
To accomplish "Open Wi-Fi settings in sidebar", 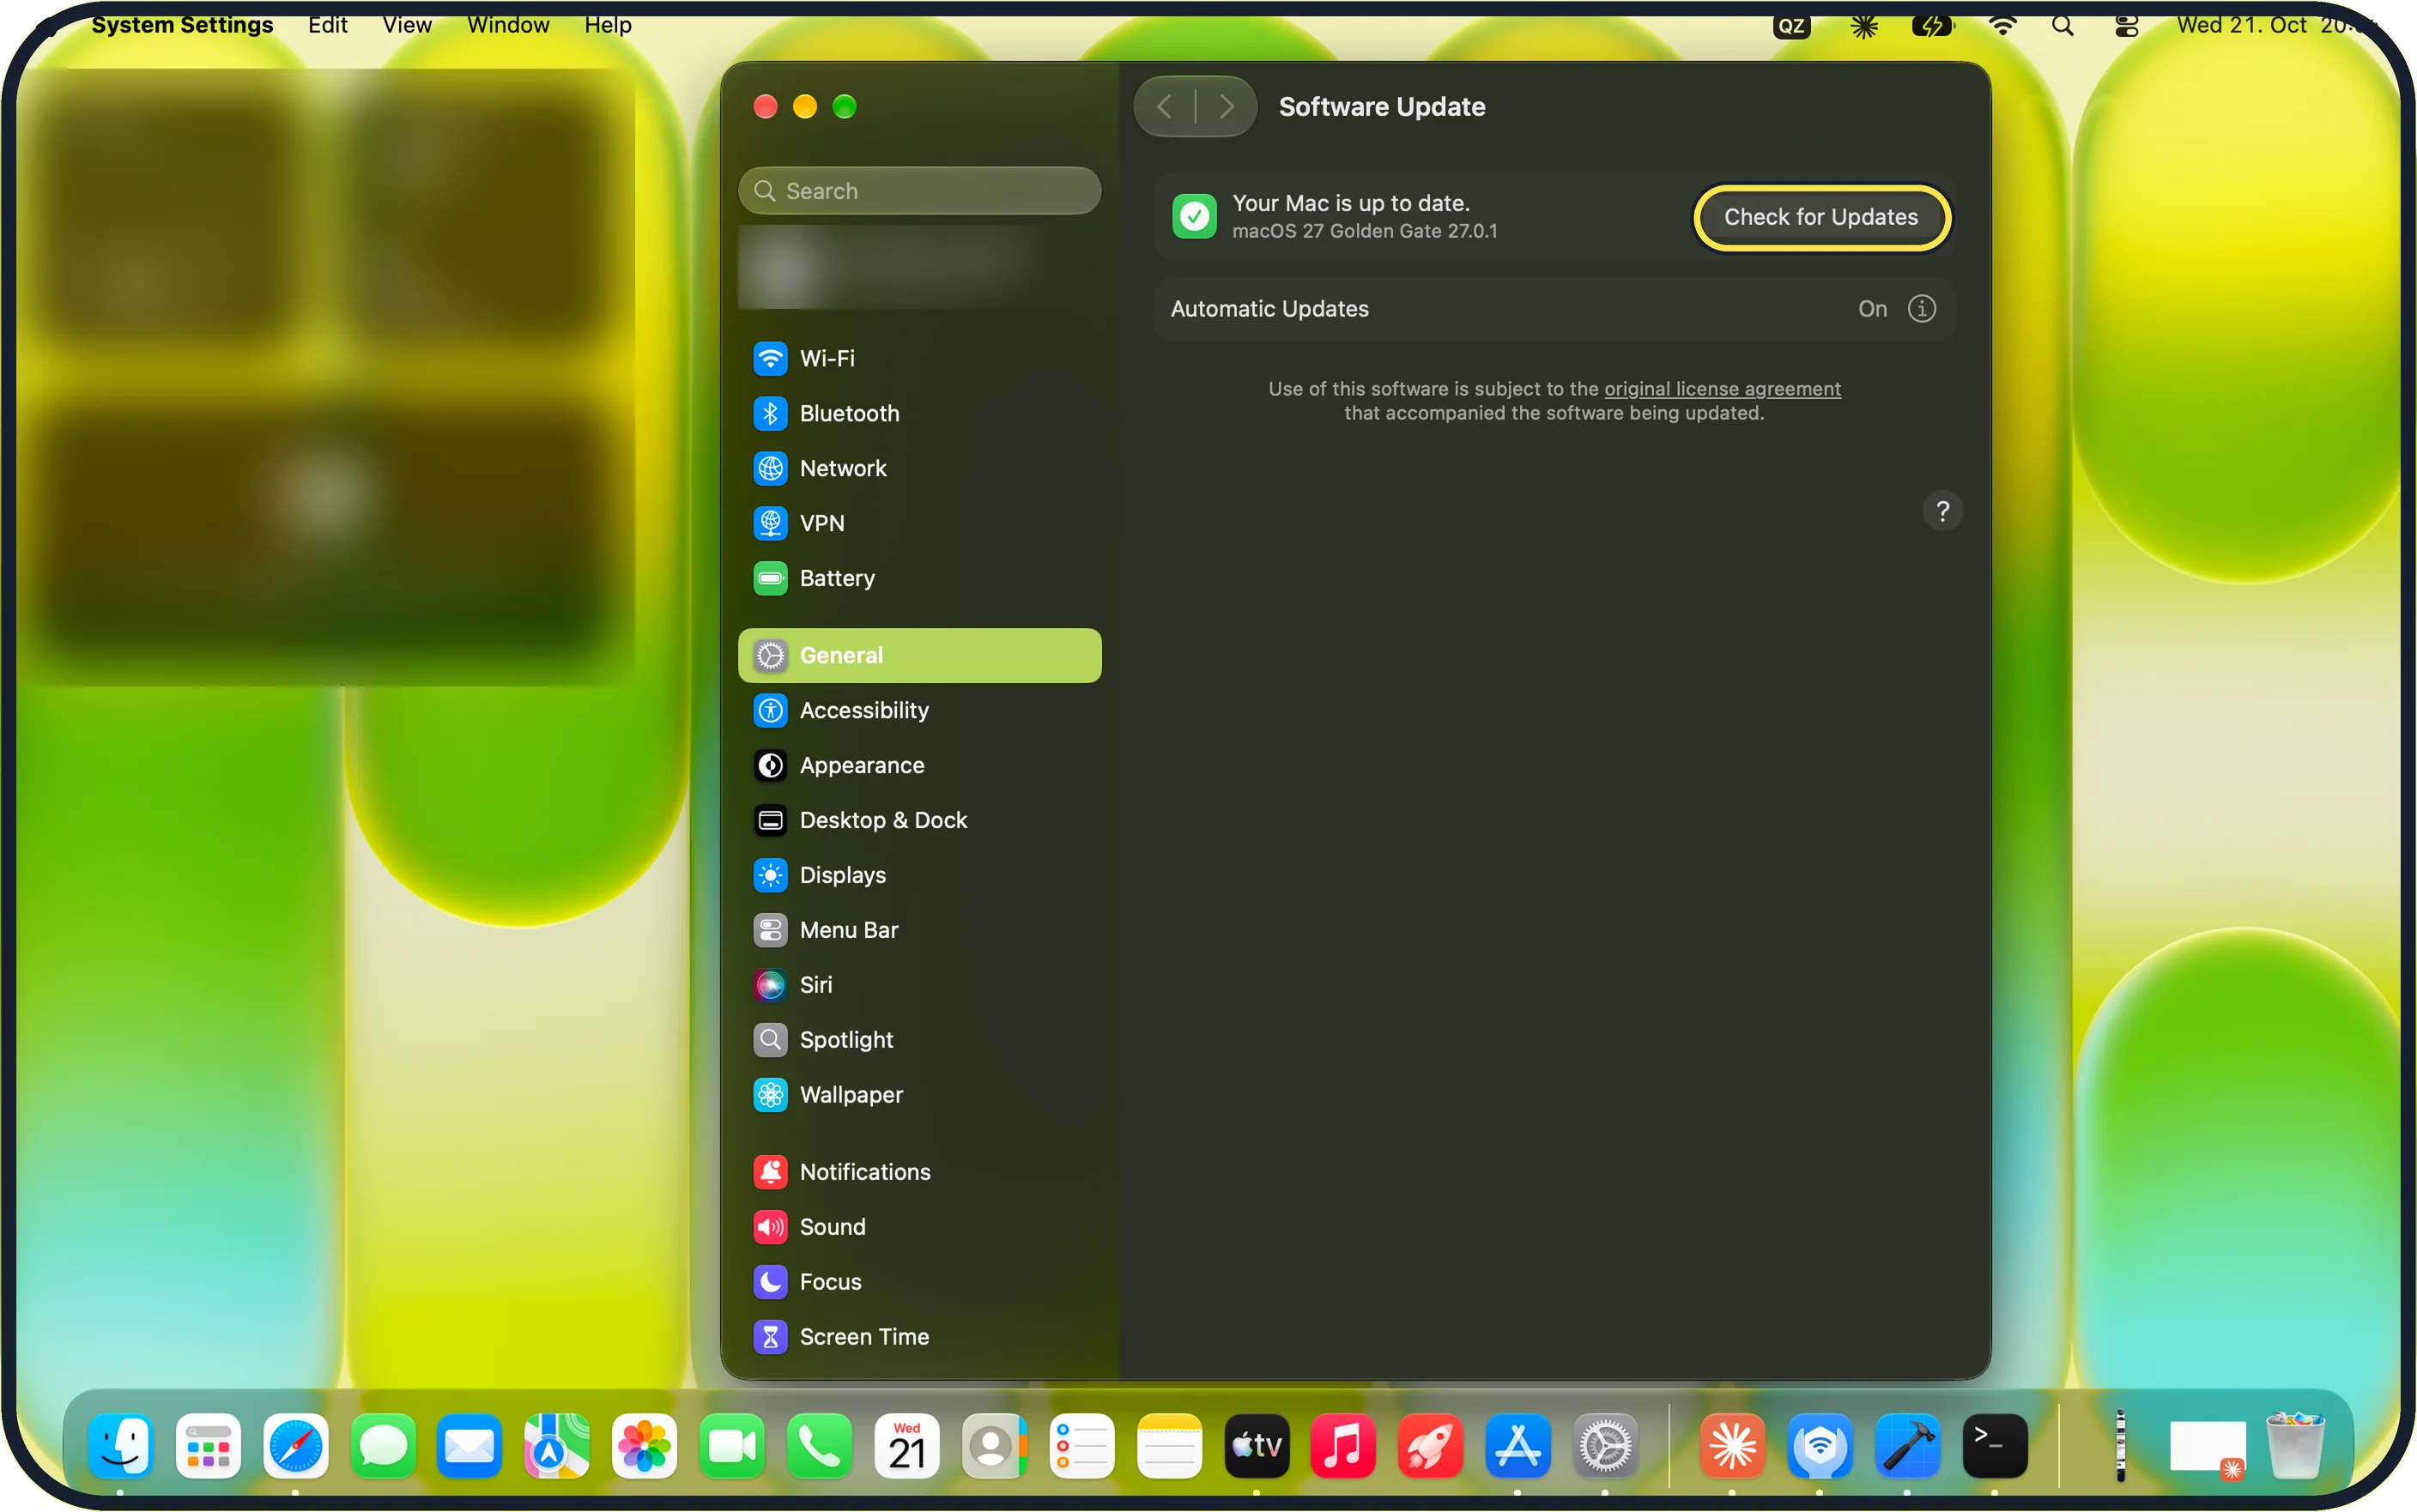I will [919, 358].
